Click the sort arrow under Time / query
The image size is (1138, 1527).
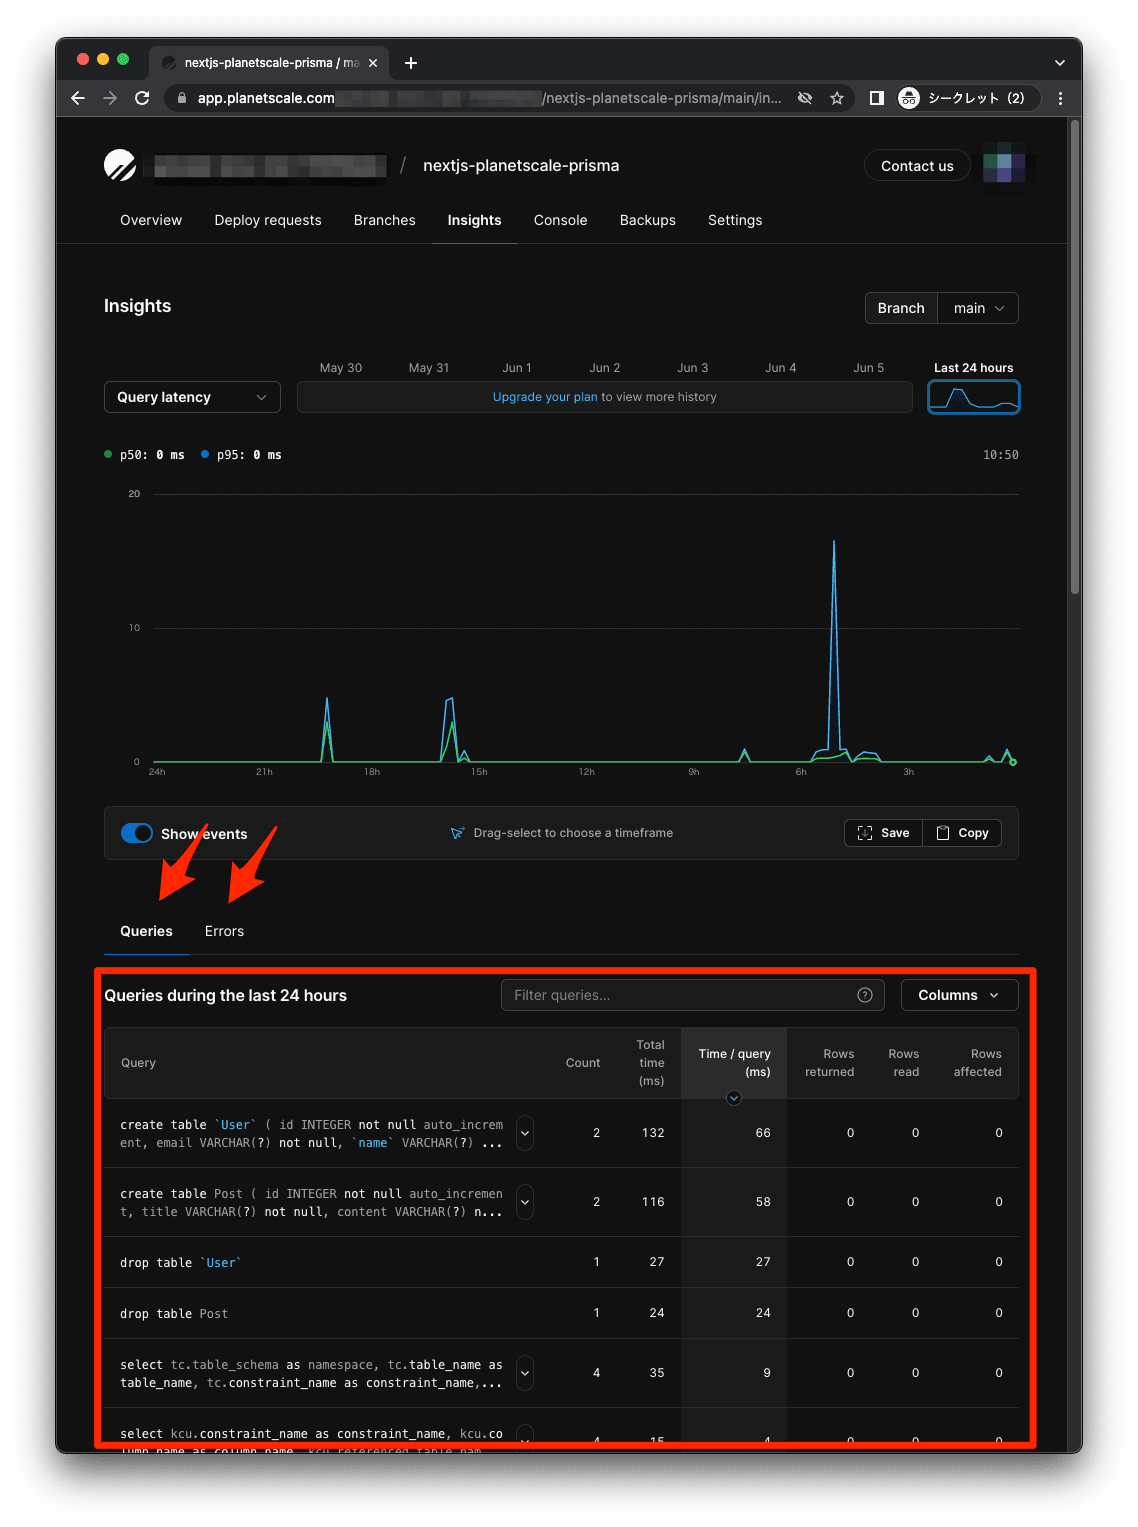tap(734, 1098)
